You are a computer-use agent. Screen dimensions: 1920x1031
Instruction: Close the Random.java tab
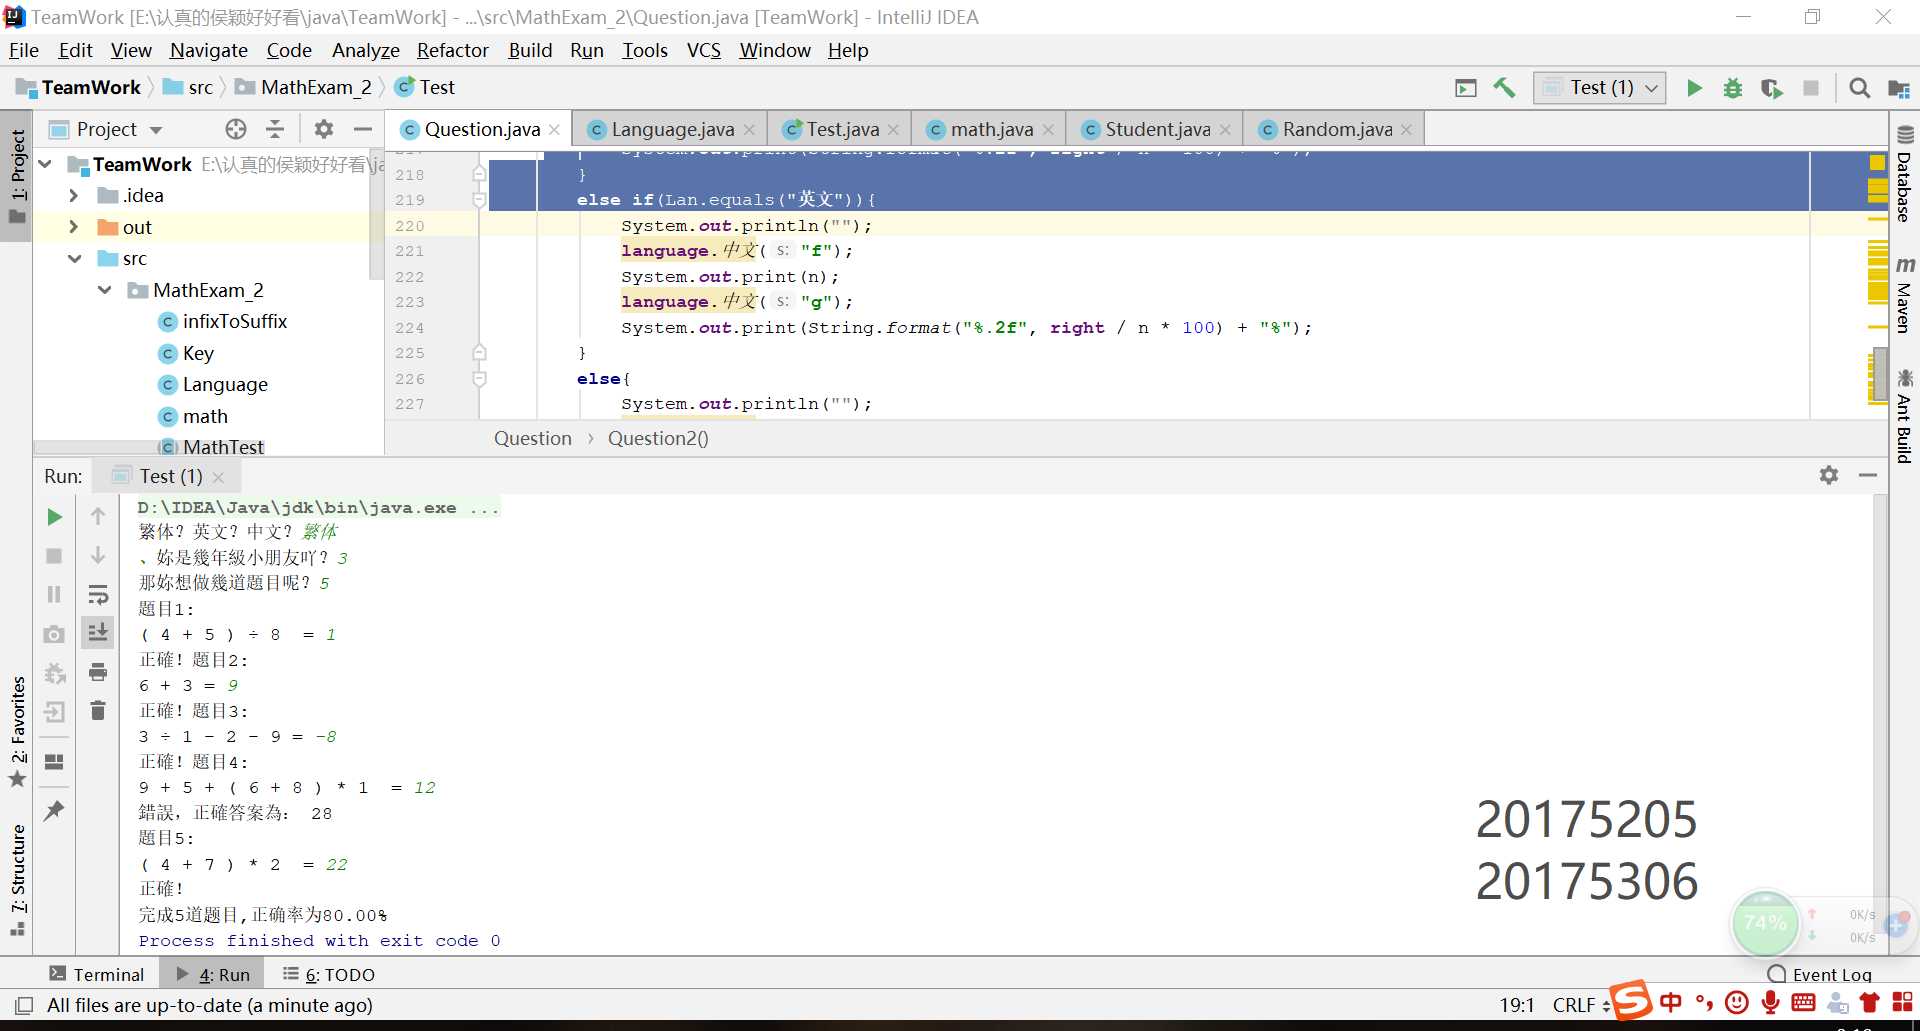click(1406, 130)
